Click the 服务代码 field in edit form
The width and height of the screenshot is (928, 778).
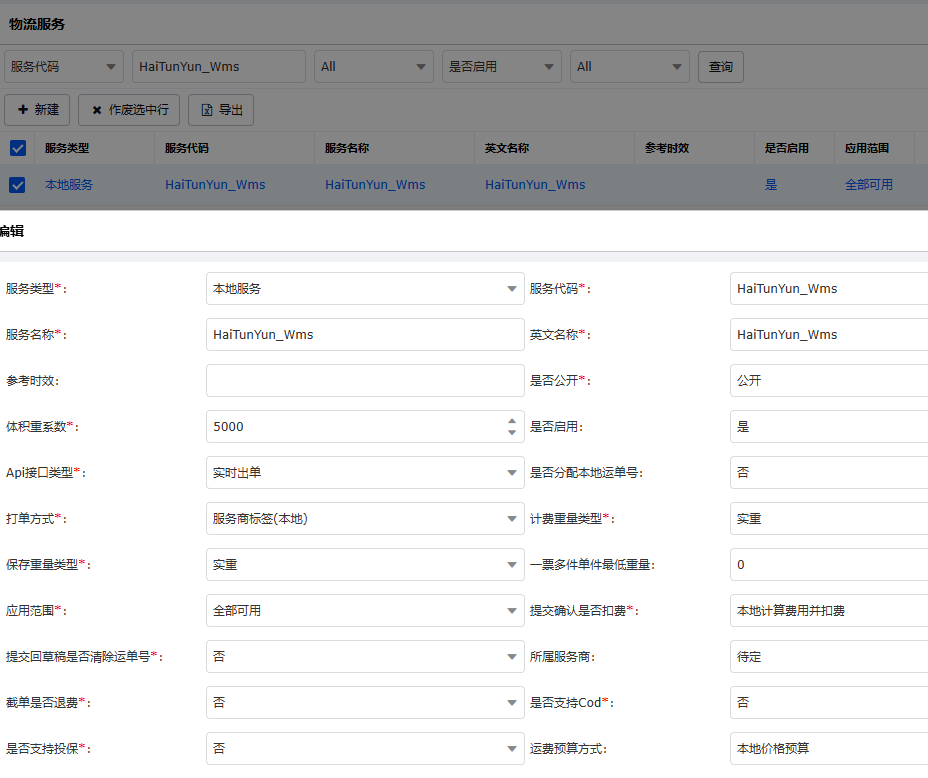(829, 289)
